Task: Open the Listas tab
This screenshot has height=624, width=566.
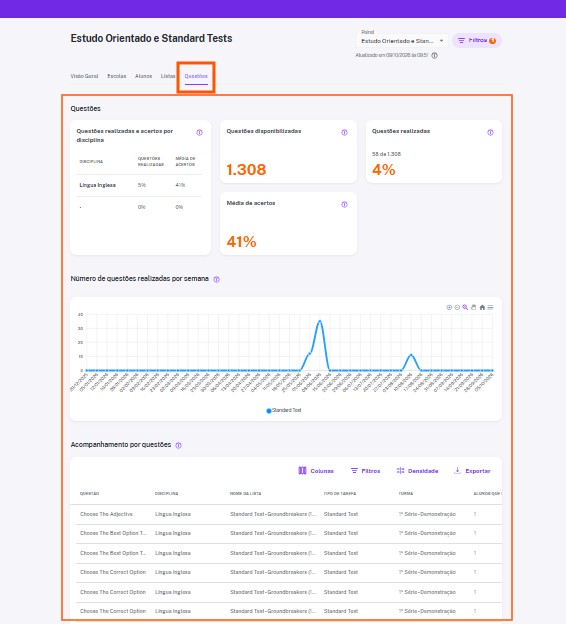Action: [168, 76]
